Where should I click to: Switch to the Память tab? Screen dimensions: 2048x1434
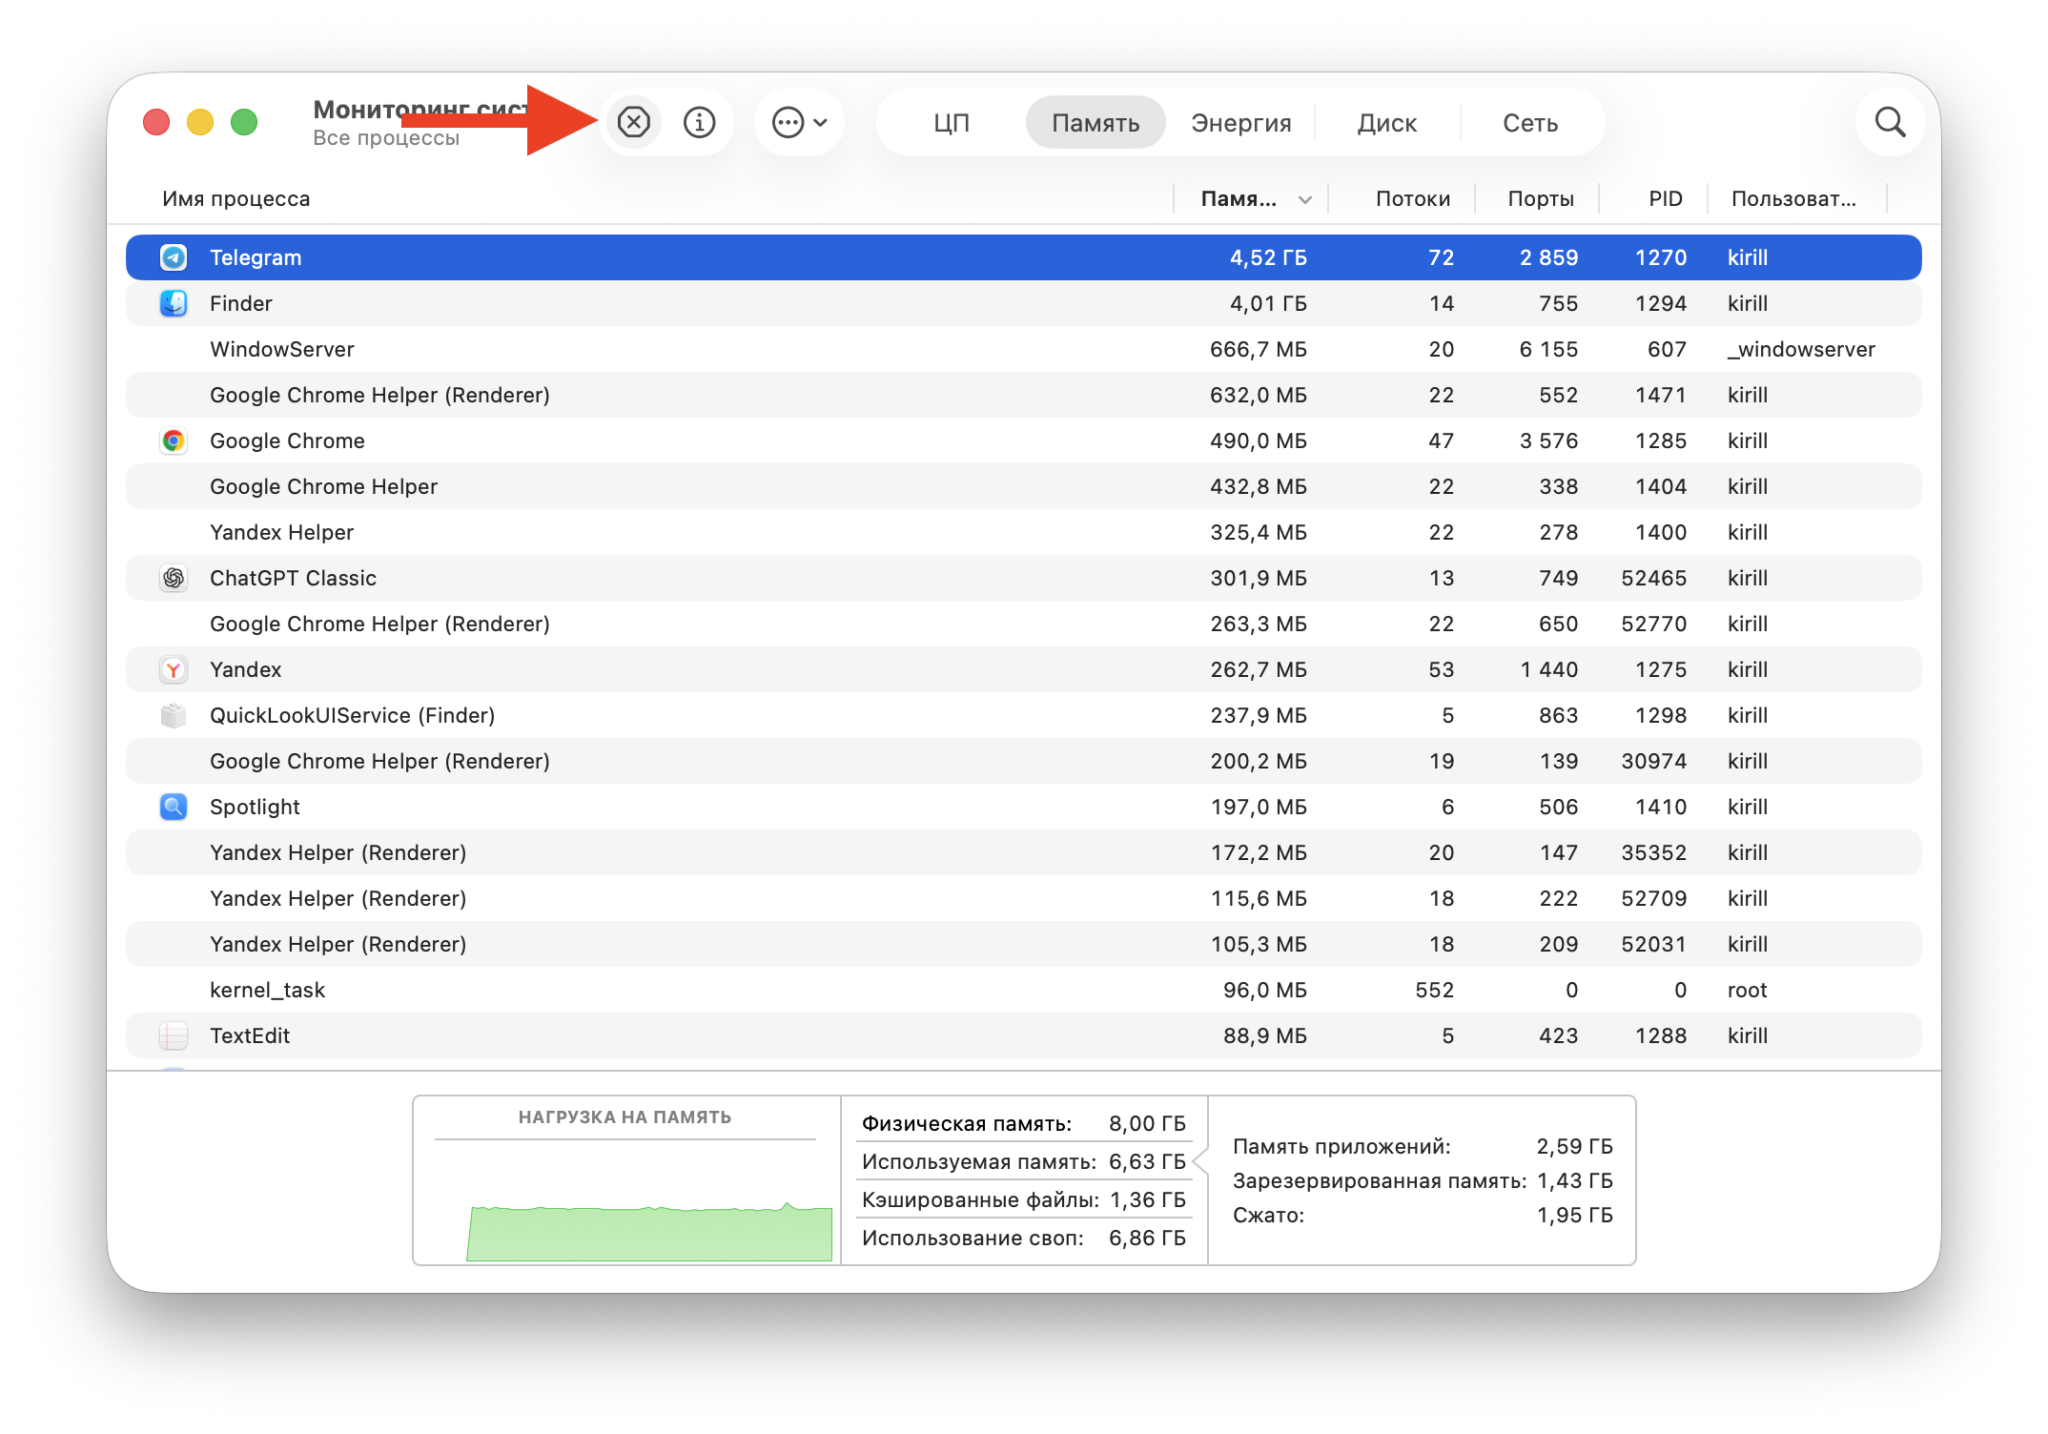tap(1095, 123)
